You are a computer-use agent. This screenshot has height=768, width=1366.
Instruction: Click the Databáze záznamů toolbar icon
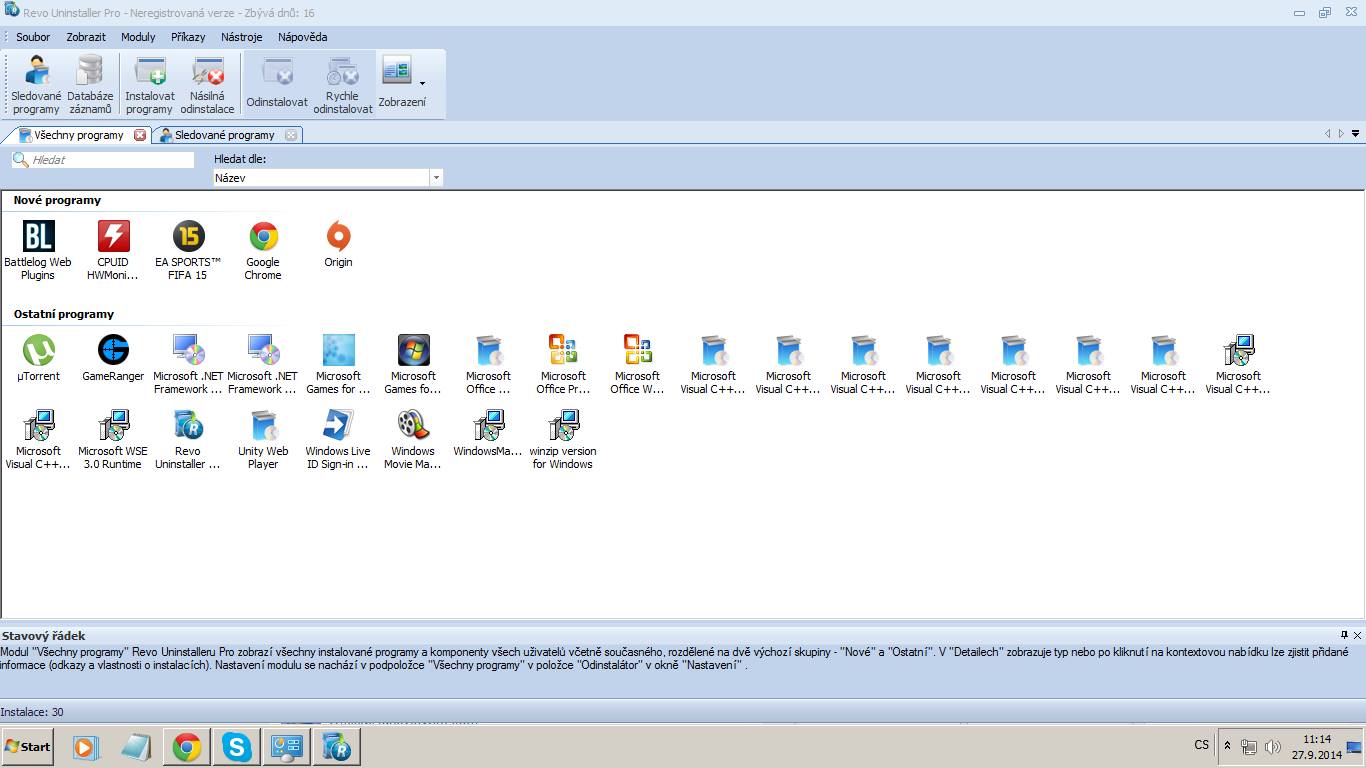coord(89,85)
